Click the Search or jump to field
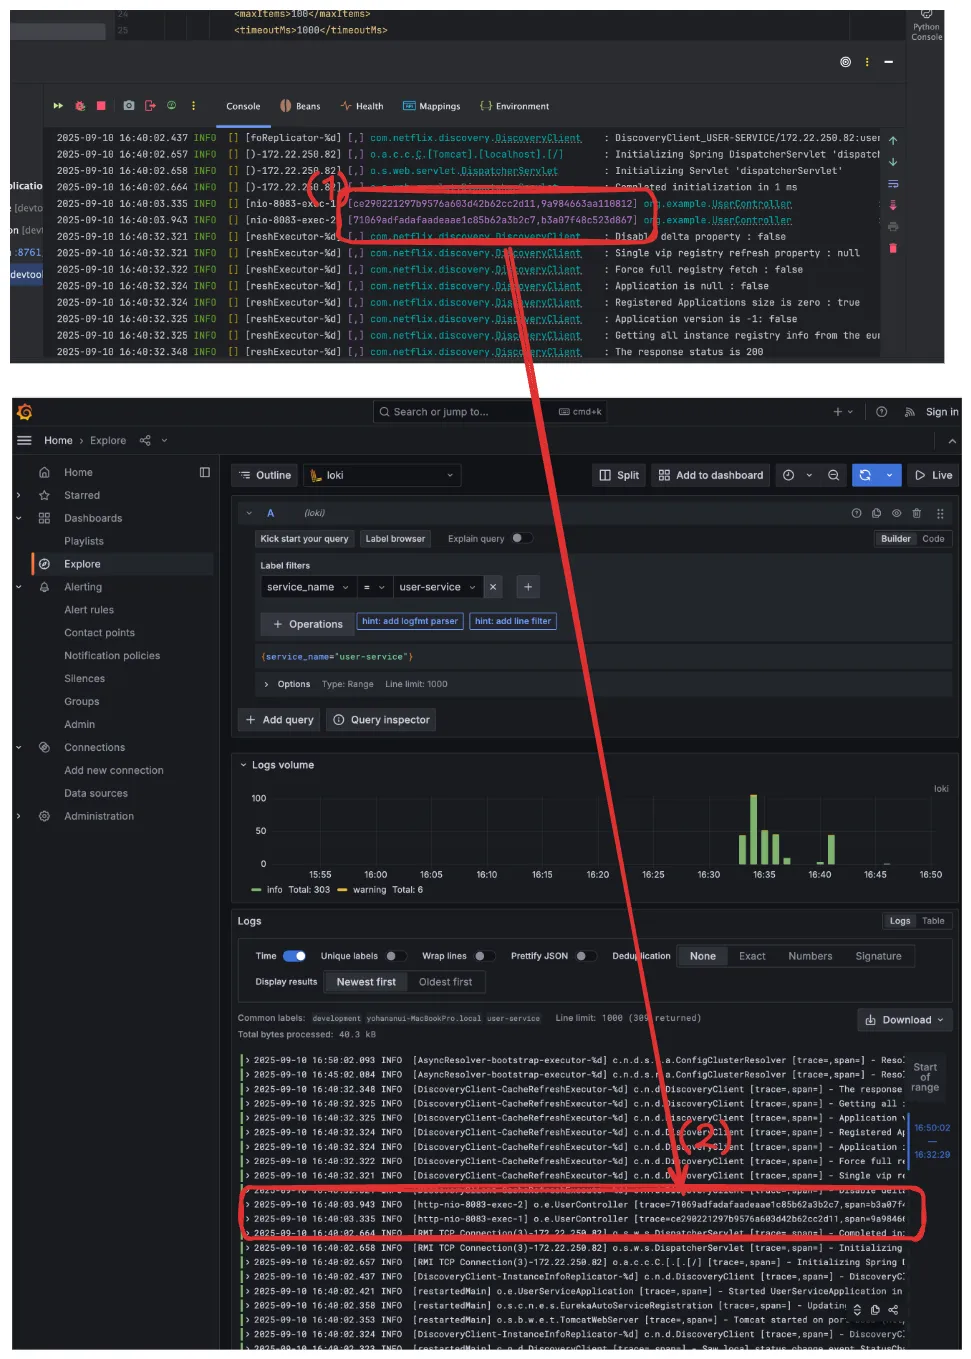The height and width of the screenshot is (1359, 971). coord(490,412)
